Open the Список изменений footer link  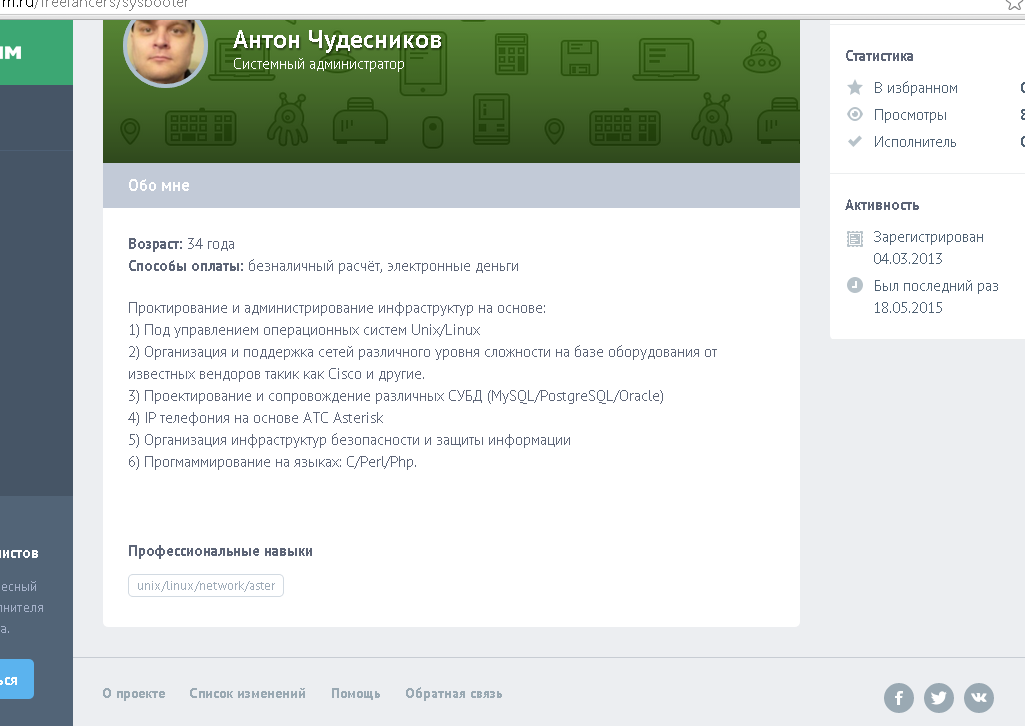pos(247,693)
